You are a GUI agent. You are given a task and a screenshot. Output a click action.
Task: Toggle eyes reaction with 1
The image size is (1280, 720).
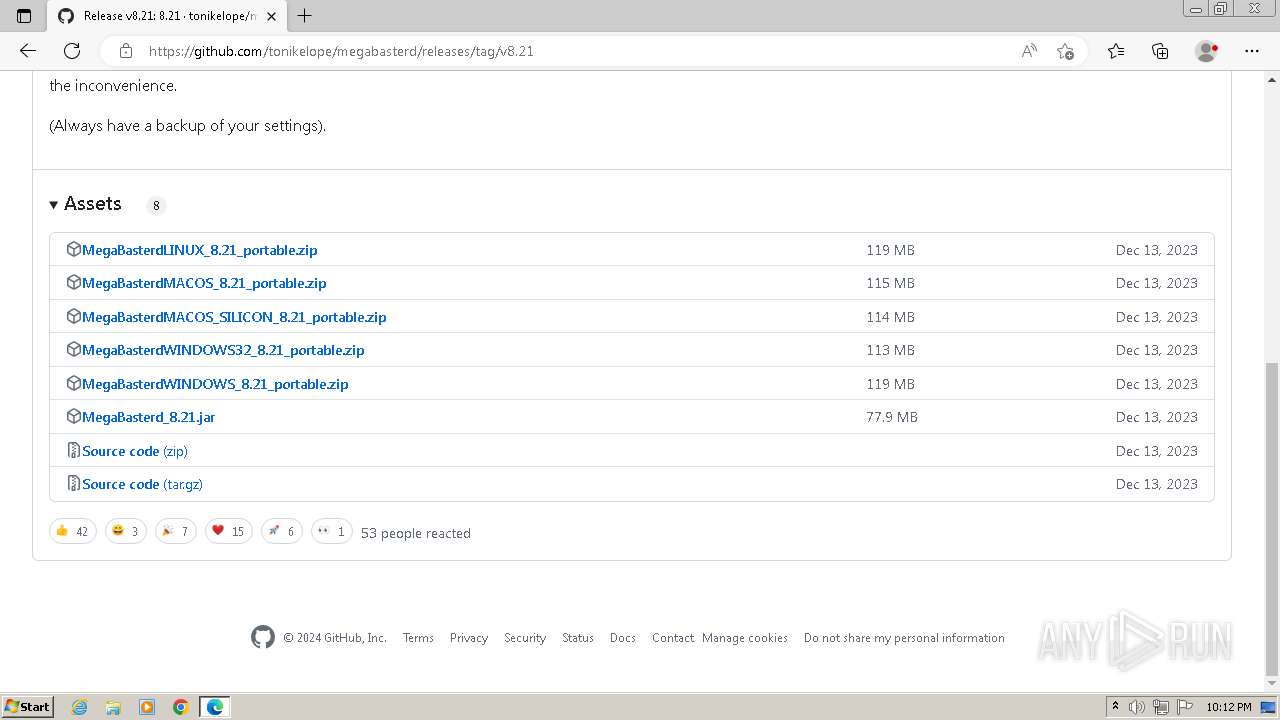tap(331, 531)
